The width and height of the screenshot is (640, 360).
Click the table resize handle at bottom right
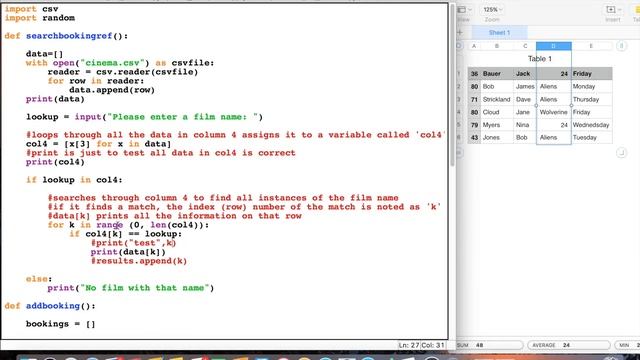pos(621,153)
